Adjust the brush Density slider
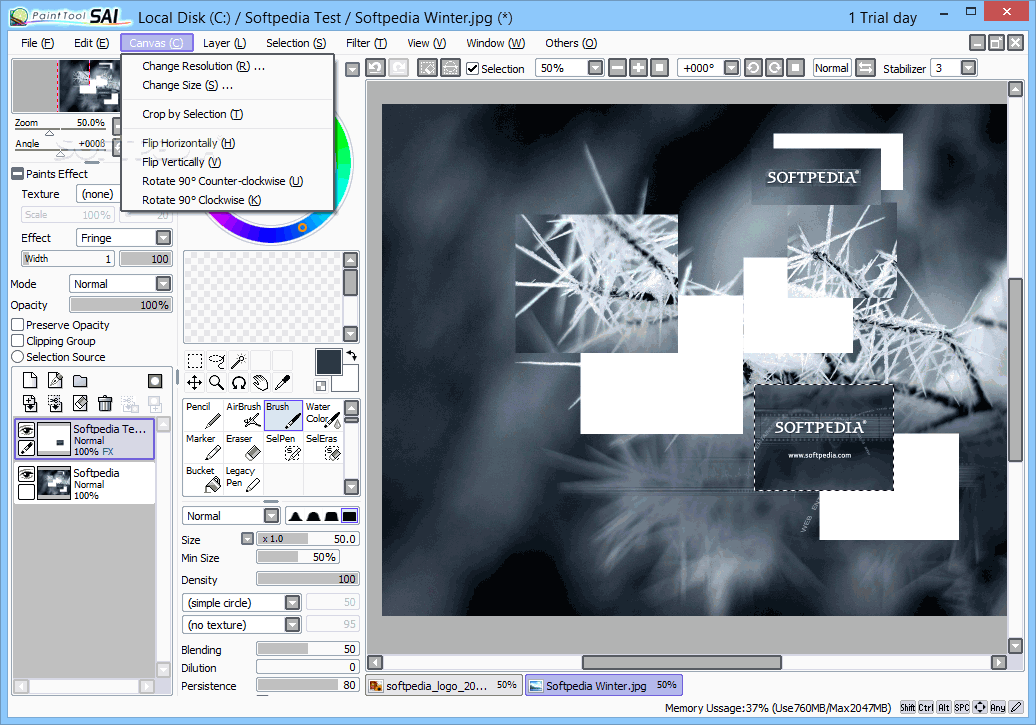1036x725 pixels. click(x=308, y=579)
